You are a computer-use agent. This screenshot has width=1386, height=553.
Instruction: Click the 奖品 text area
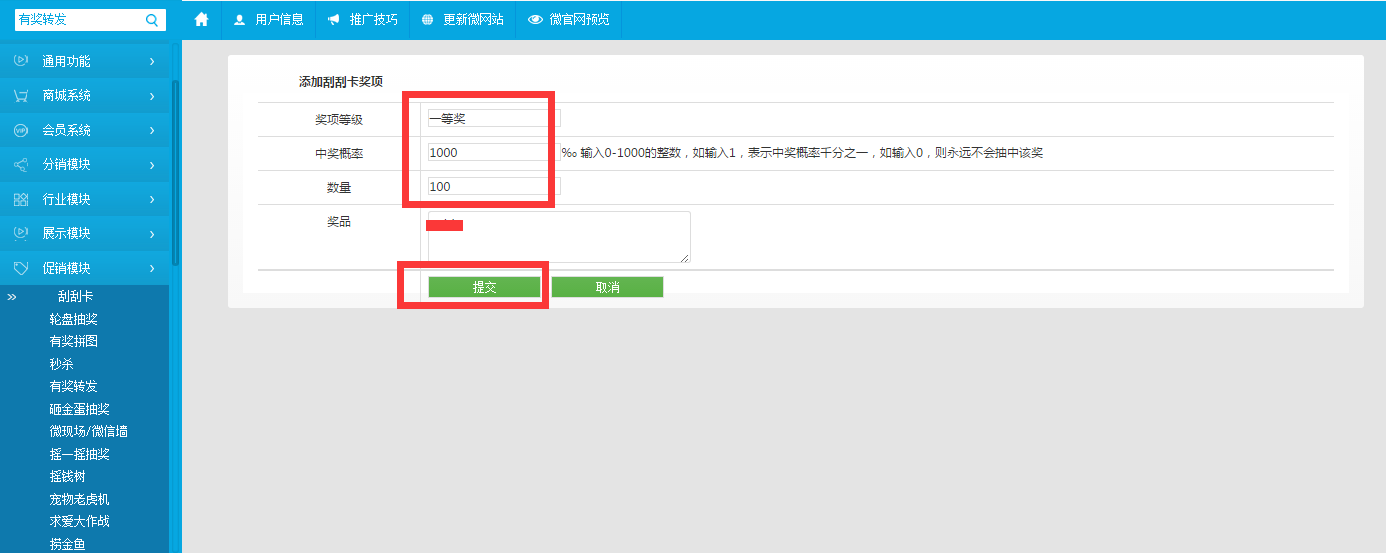559,237
